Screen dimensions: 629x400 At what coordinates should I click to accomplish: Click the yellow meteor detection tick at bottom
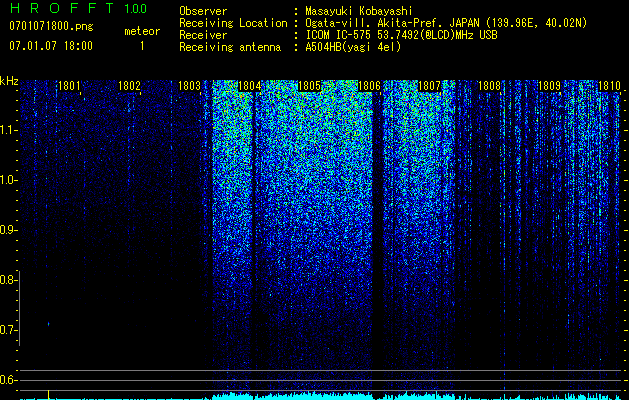pos(49,394)
